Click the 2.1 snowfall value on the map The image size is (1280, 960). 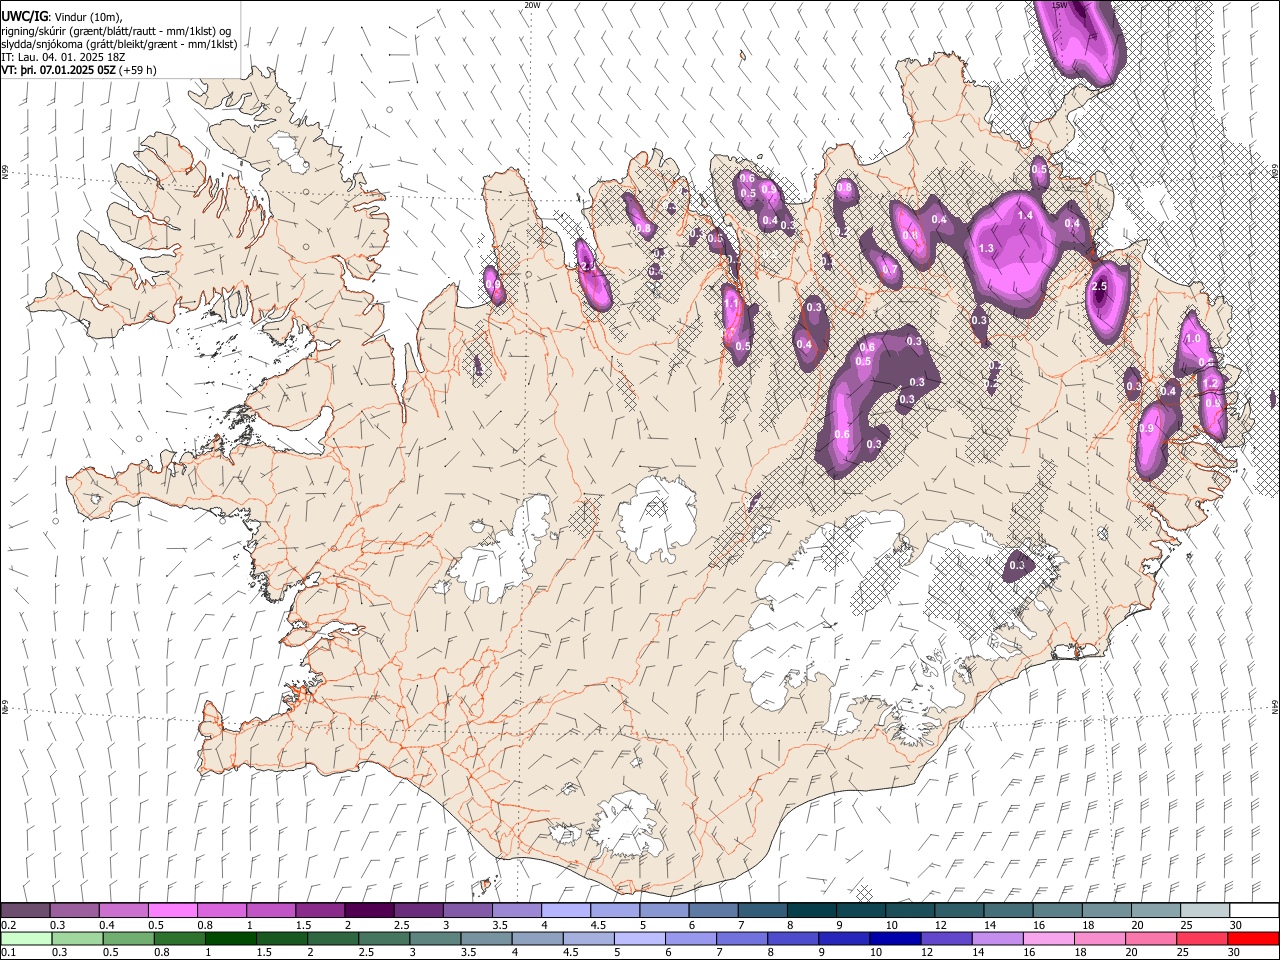[x=588, y=266]
